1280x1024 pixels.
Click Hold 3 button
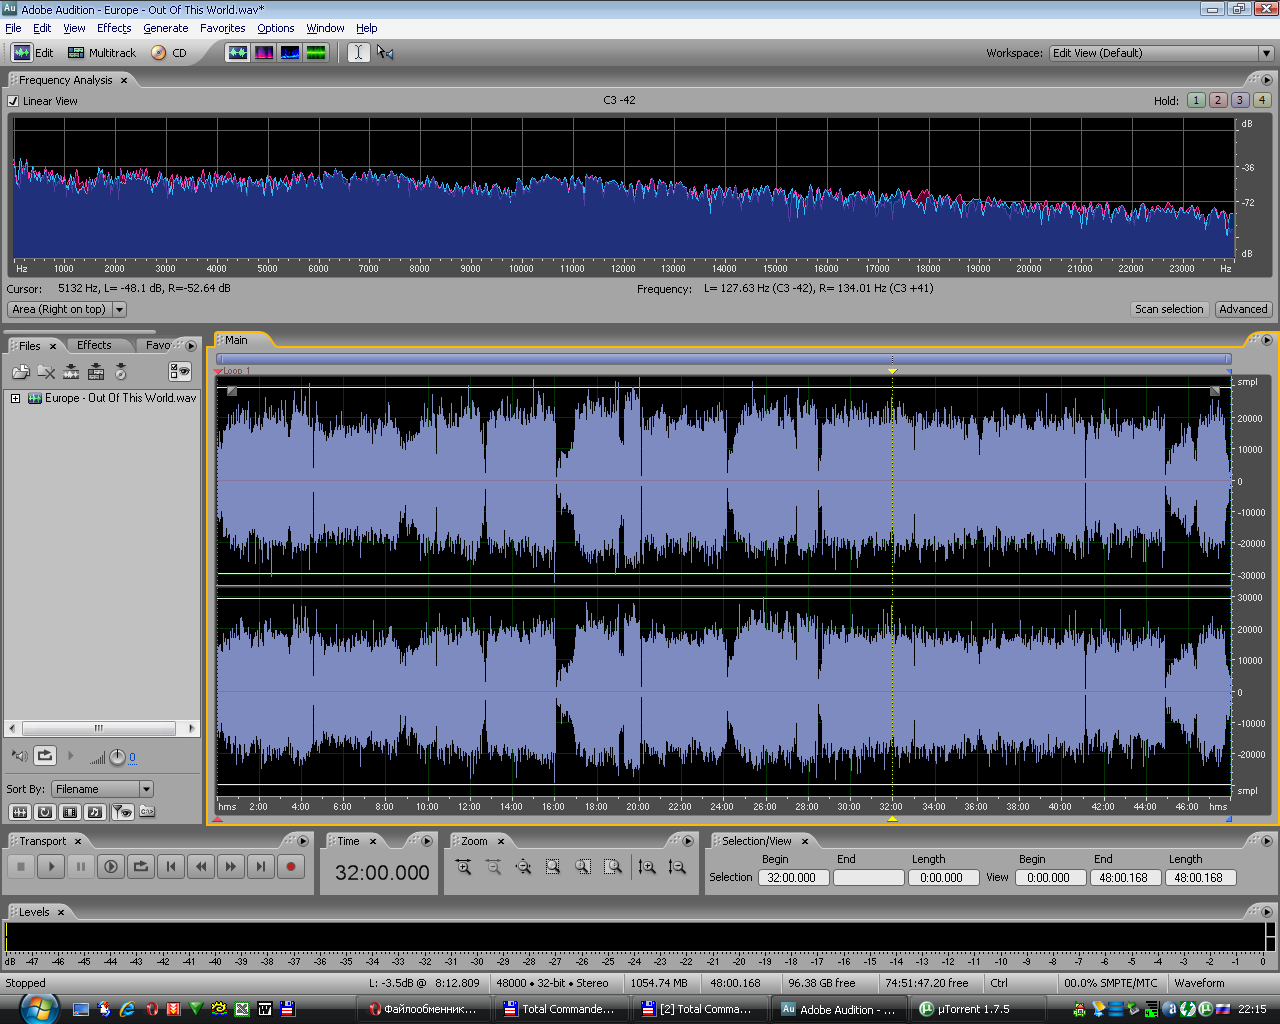tap(1240, 100)
